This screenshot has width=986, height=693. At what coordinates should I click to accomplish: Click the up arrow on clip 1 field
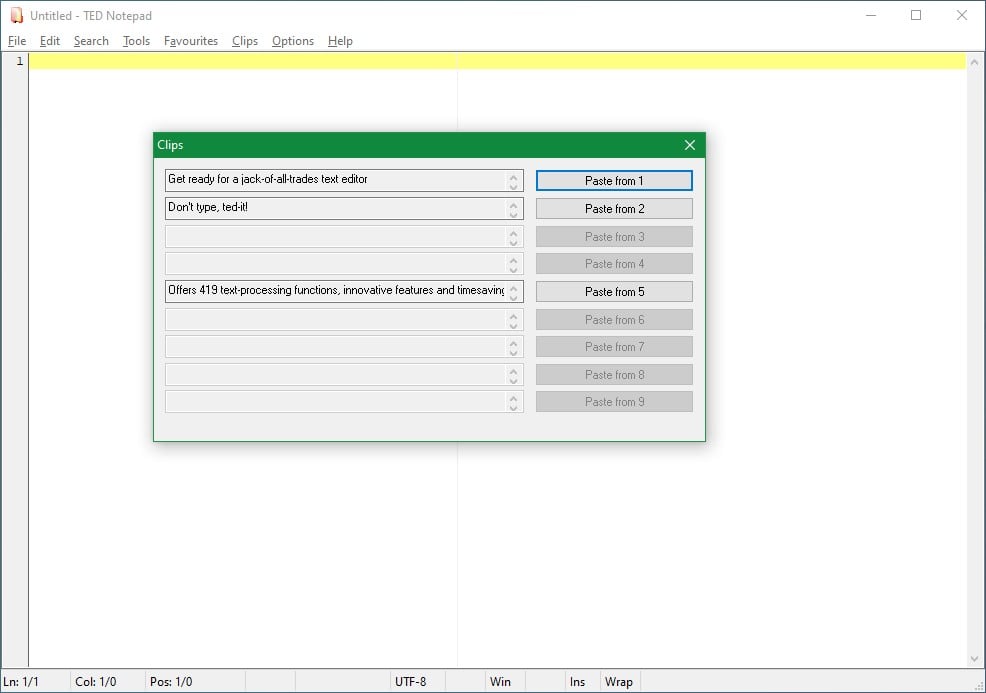point(513,175)
